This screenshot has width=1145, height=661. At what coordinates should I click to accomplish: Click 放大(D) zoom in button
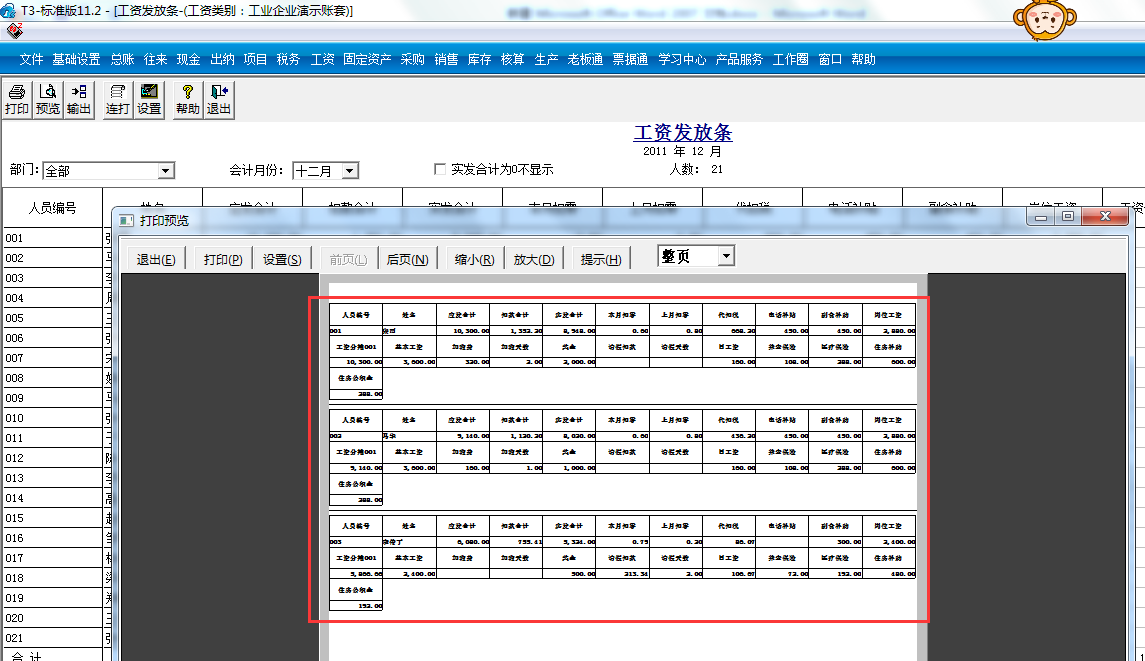pos(534,259)
